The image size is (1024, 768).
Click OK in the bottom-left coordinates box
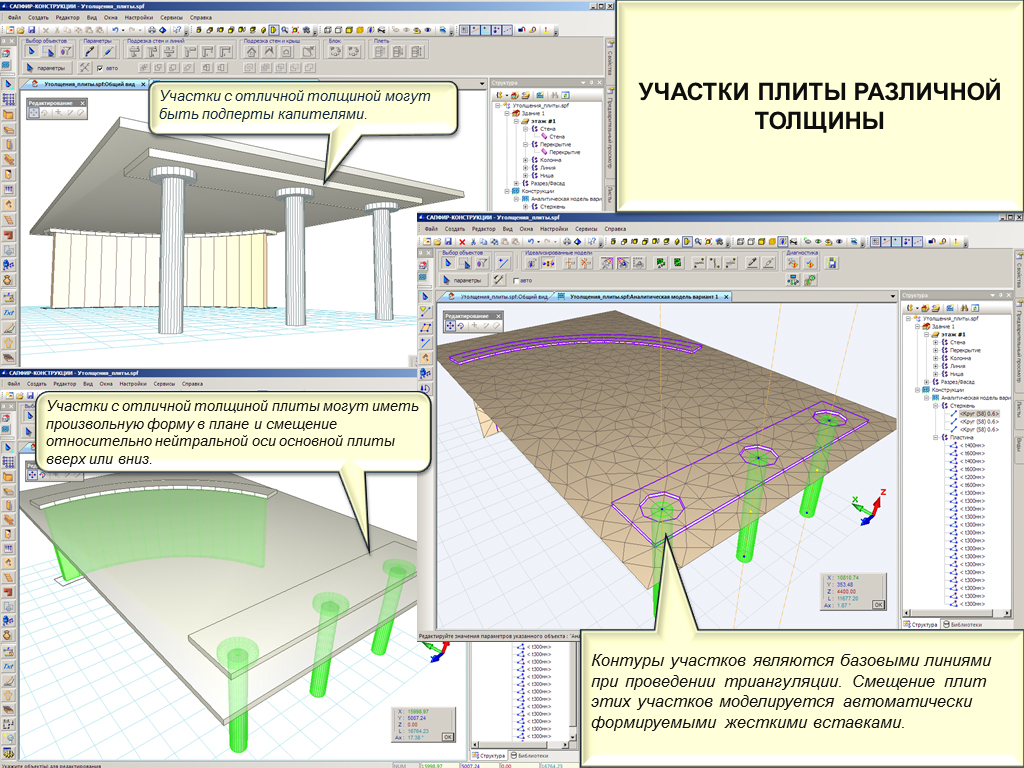pos(446,736)
